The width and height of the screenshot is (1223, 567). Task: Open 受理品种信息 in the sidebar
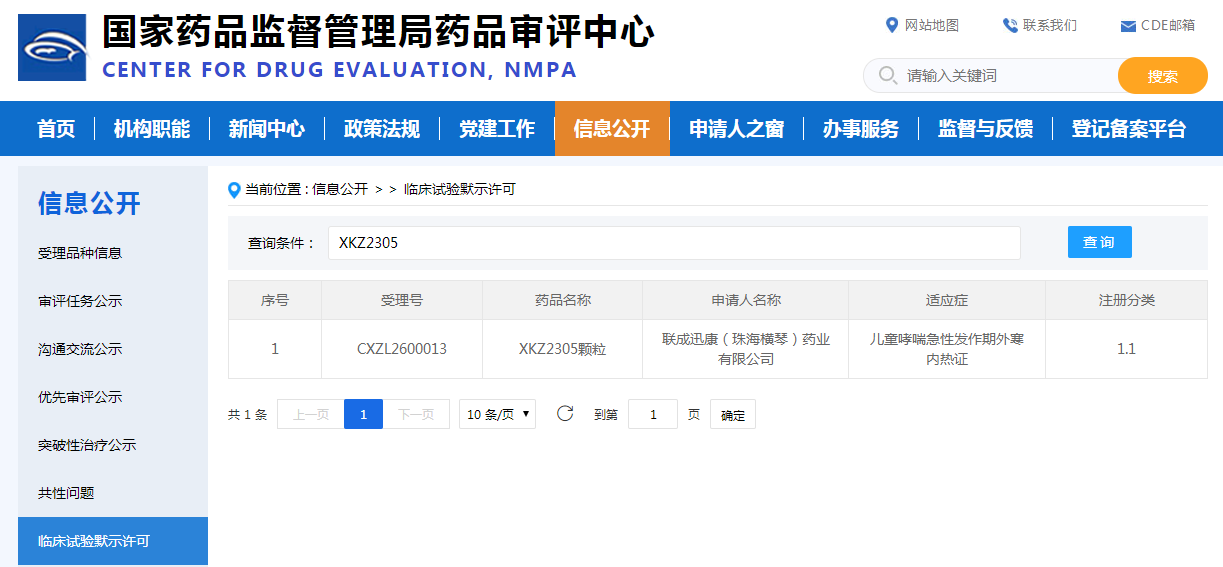tap(80, 253)
